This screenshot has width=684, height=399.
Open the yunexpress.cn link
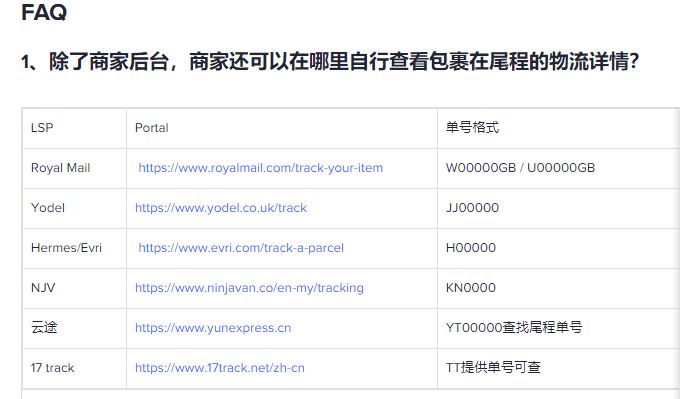pyautogui.click(x=213, y=328)
